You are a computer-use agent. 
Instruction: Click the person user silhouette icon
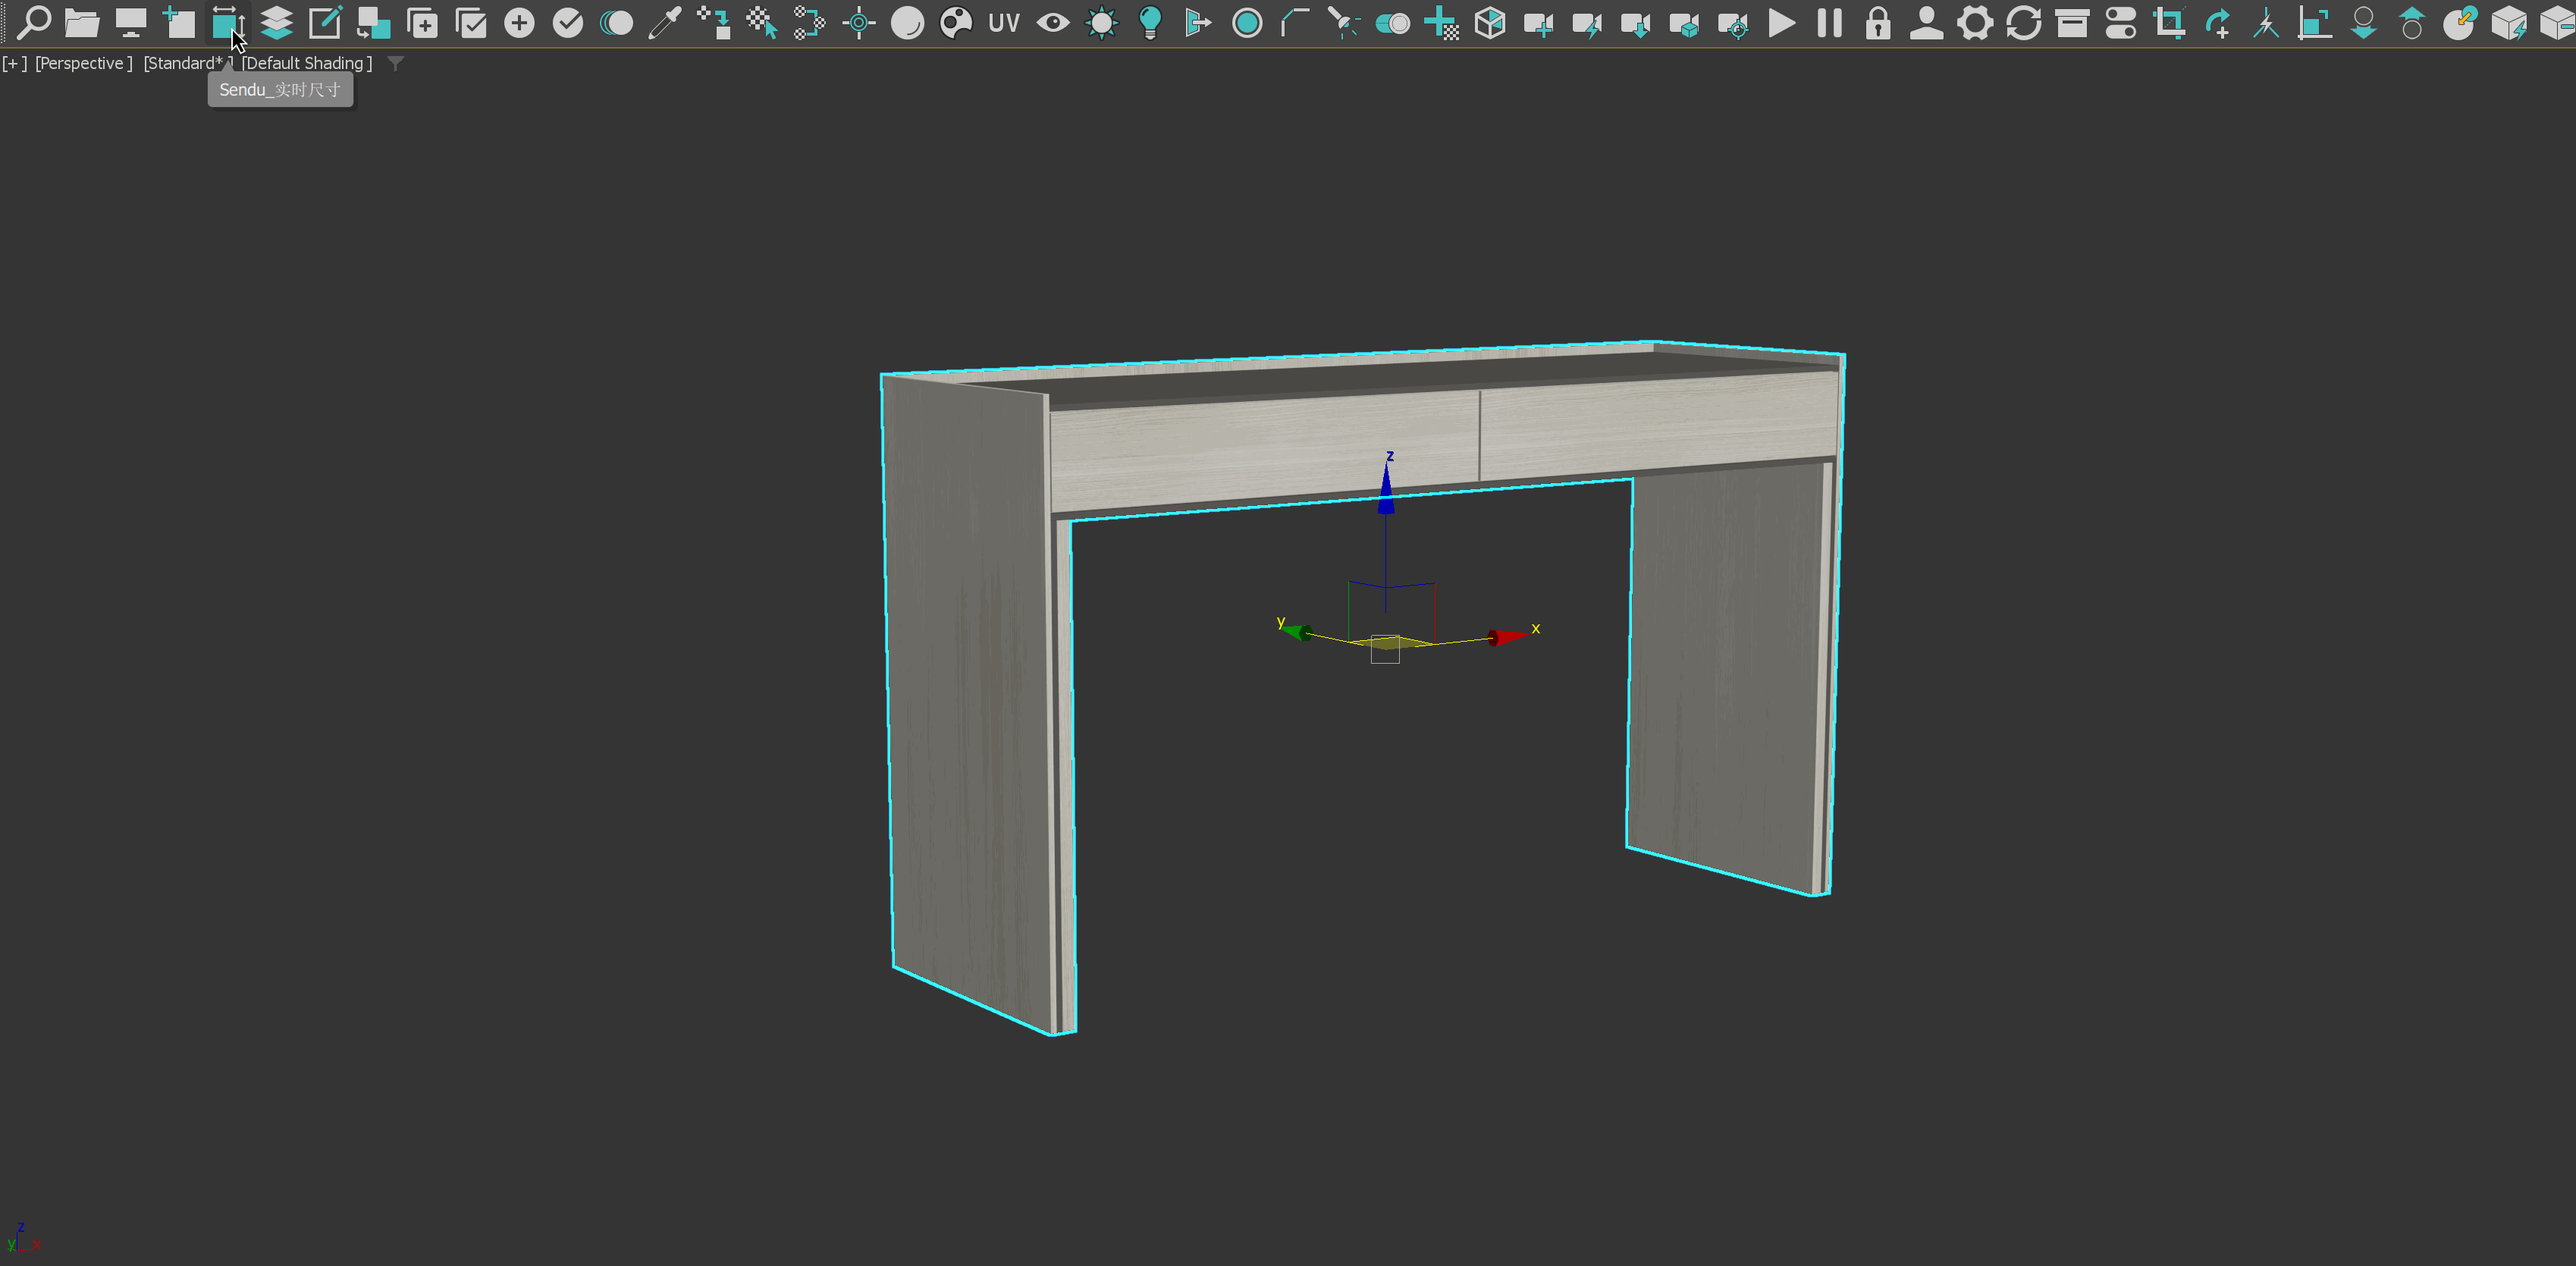click(x=1926, y=22)
